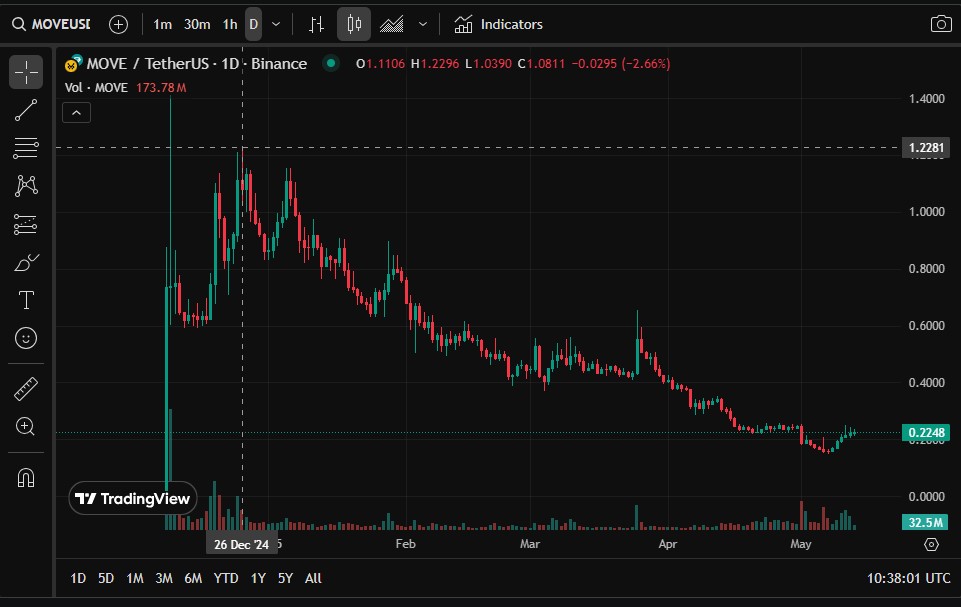Click the May label on time axis
The height and width of the screenshot is (607, 961).
click(800, 544)
